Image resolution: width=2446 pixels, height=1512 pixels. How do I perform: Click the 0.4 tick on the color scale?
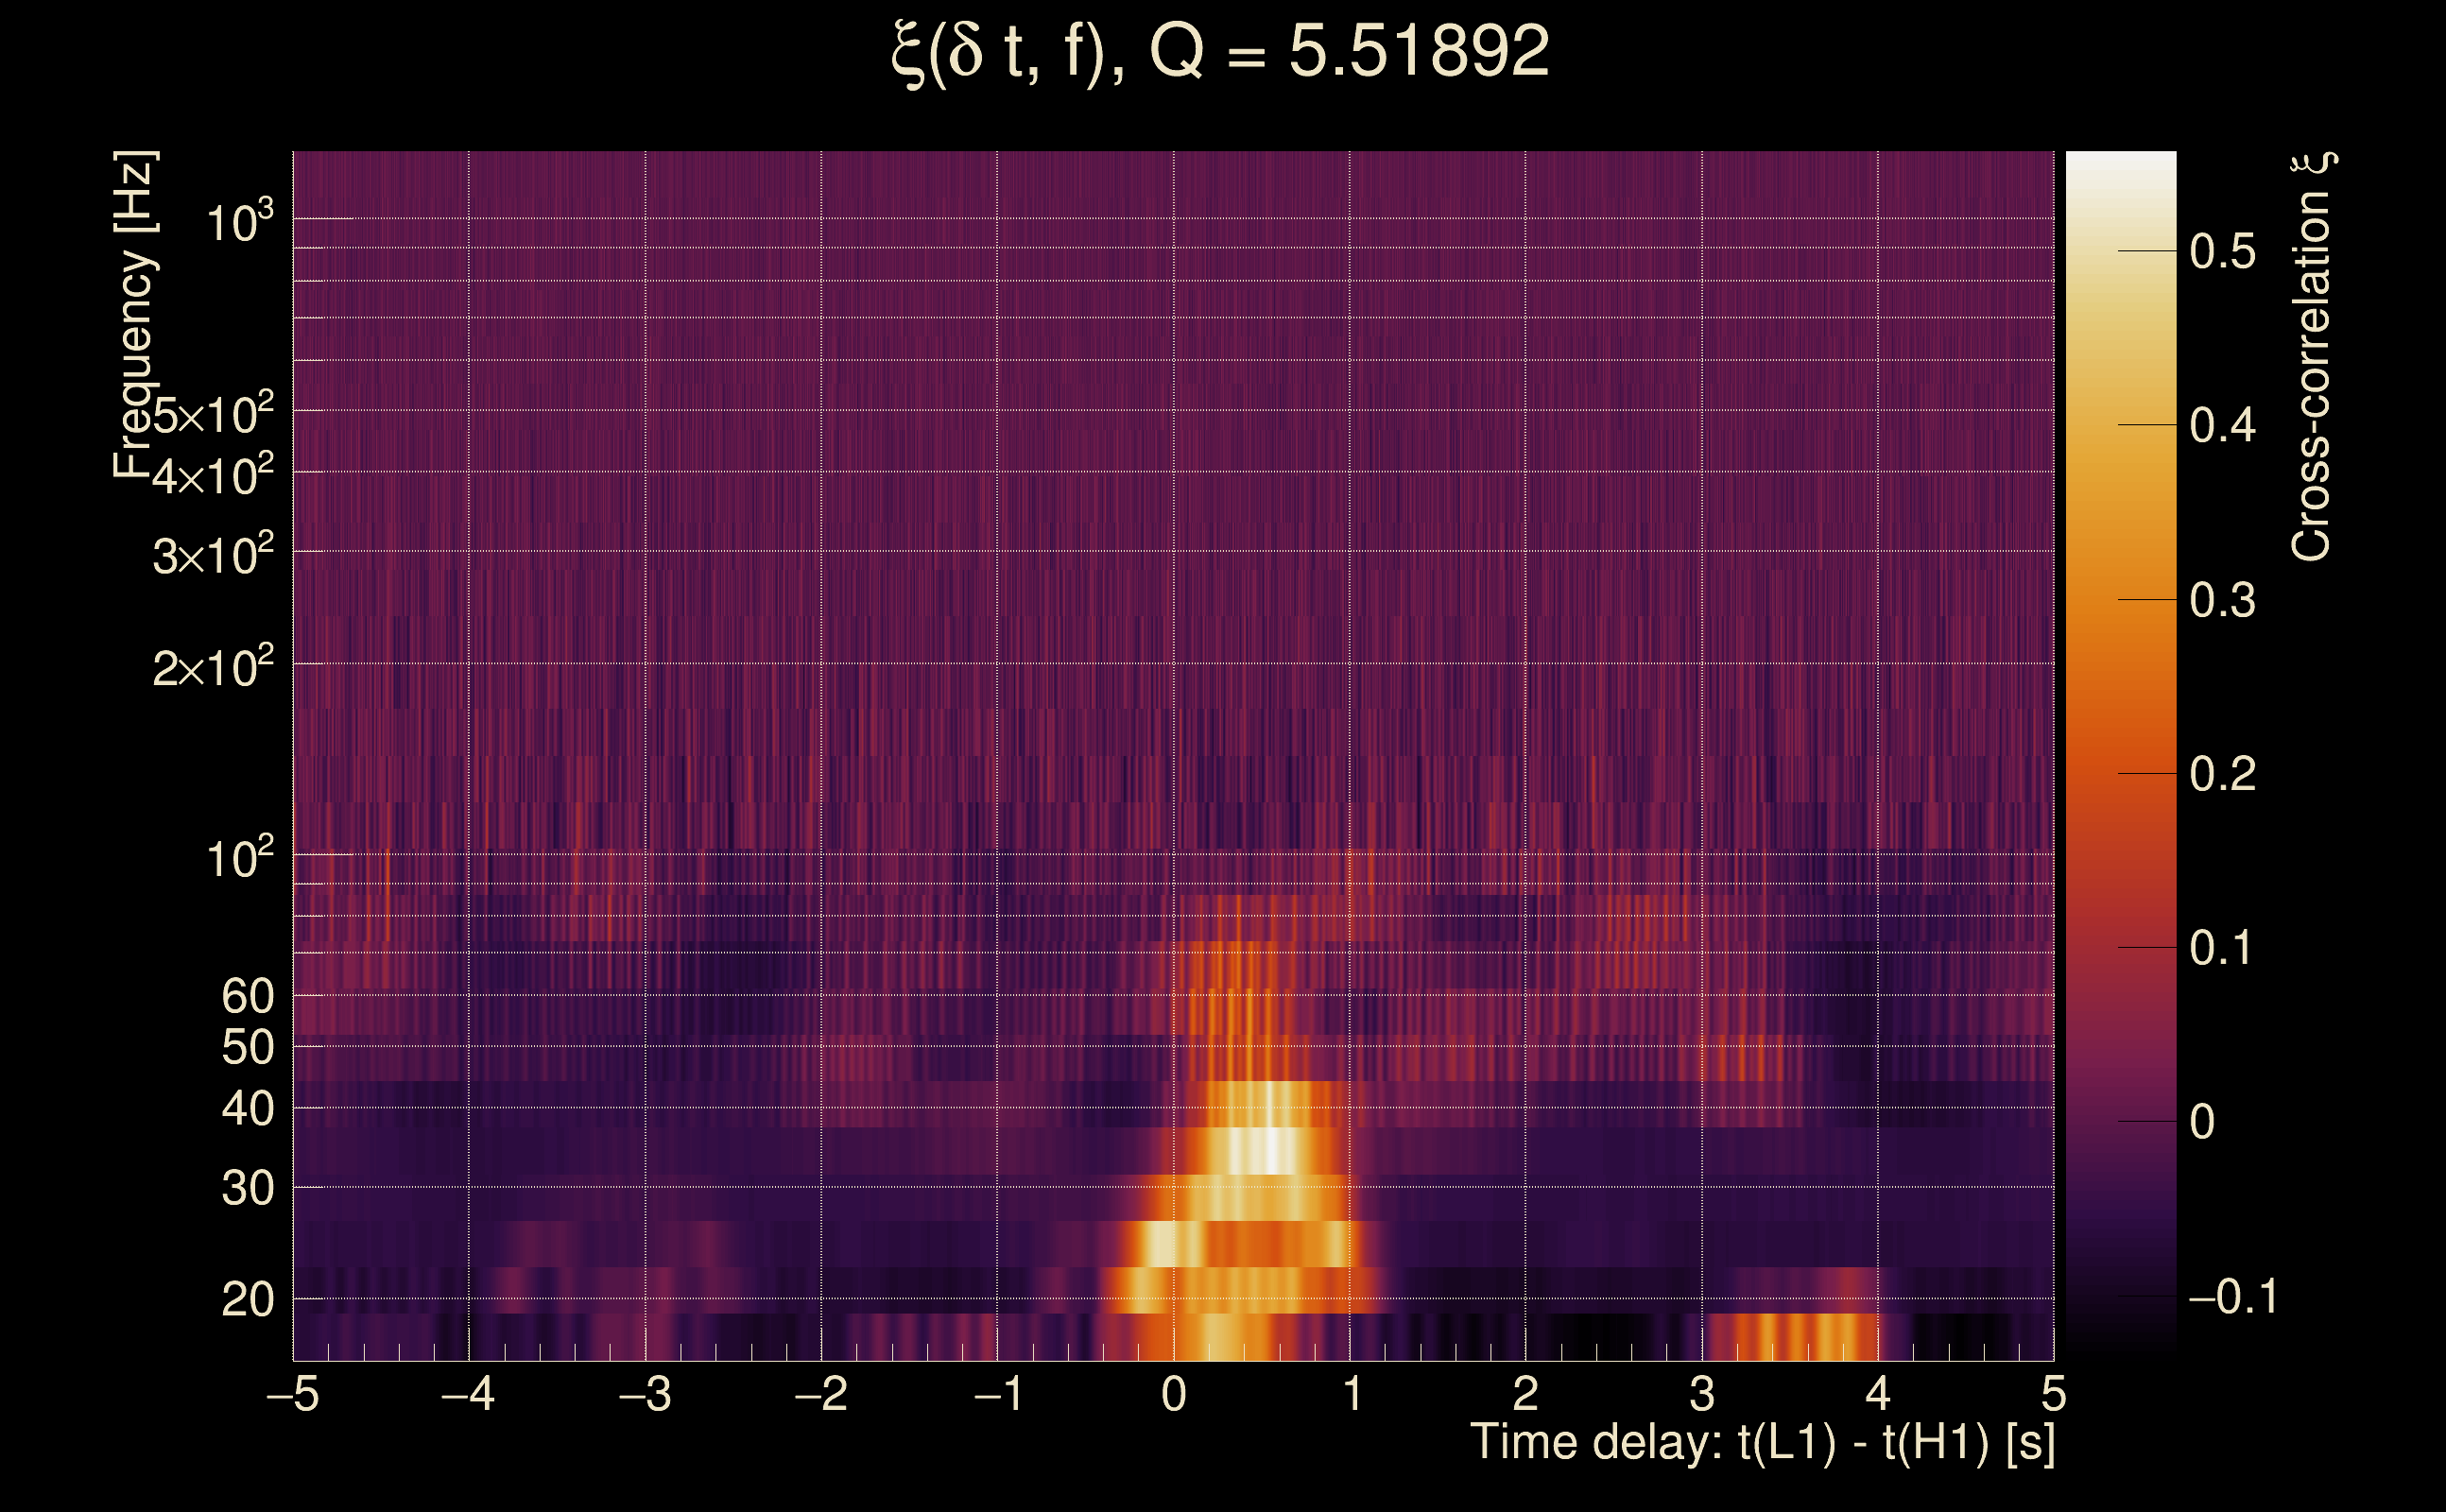point(2222,426)
